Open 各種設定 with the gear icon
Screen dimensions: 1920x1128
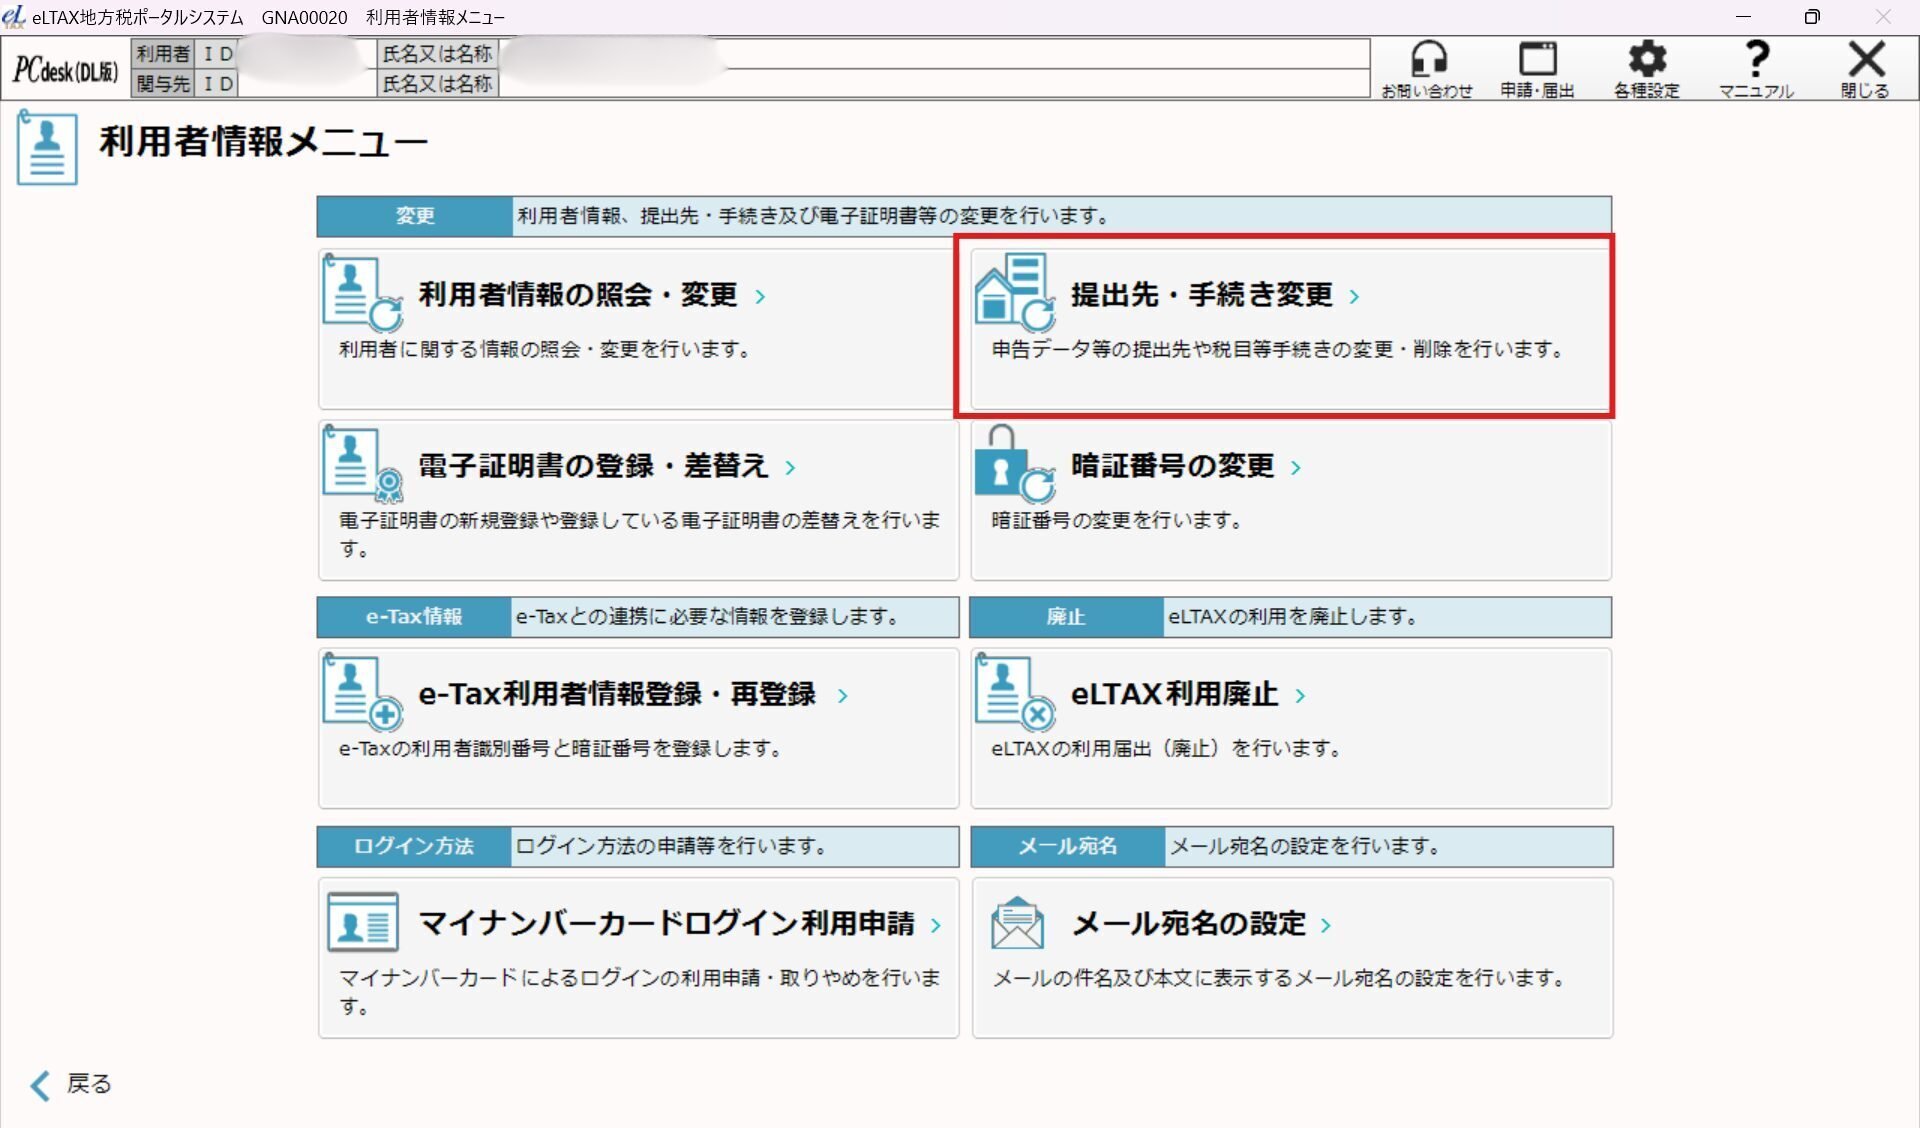pyautogui.click(x=1647, y=60)
